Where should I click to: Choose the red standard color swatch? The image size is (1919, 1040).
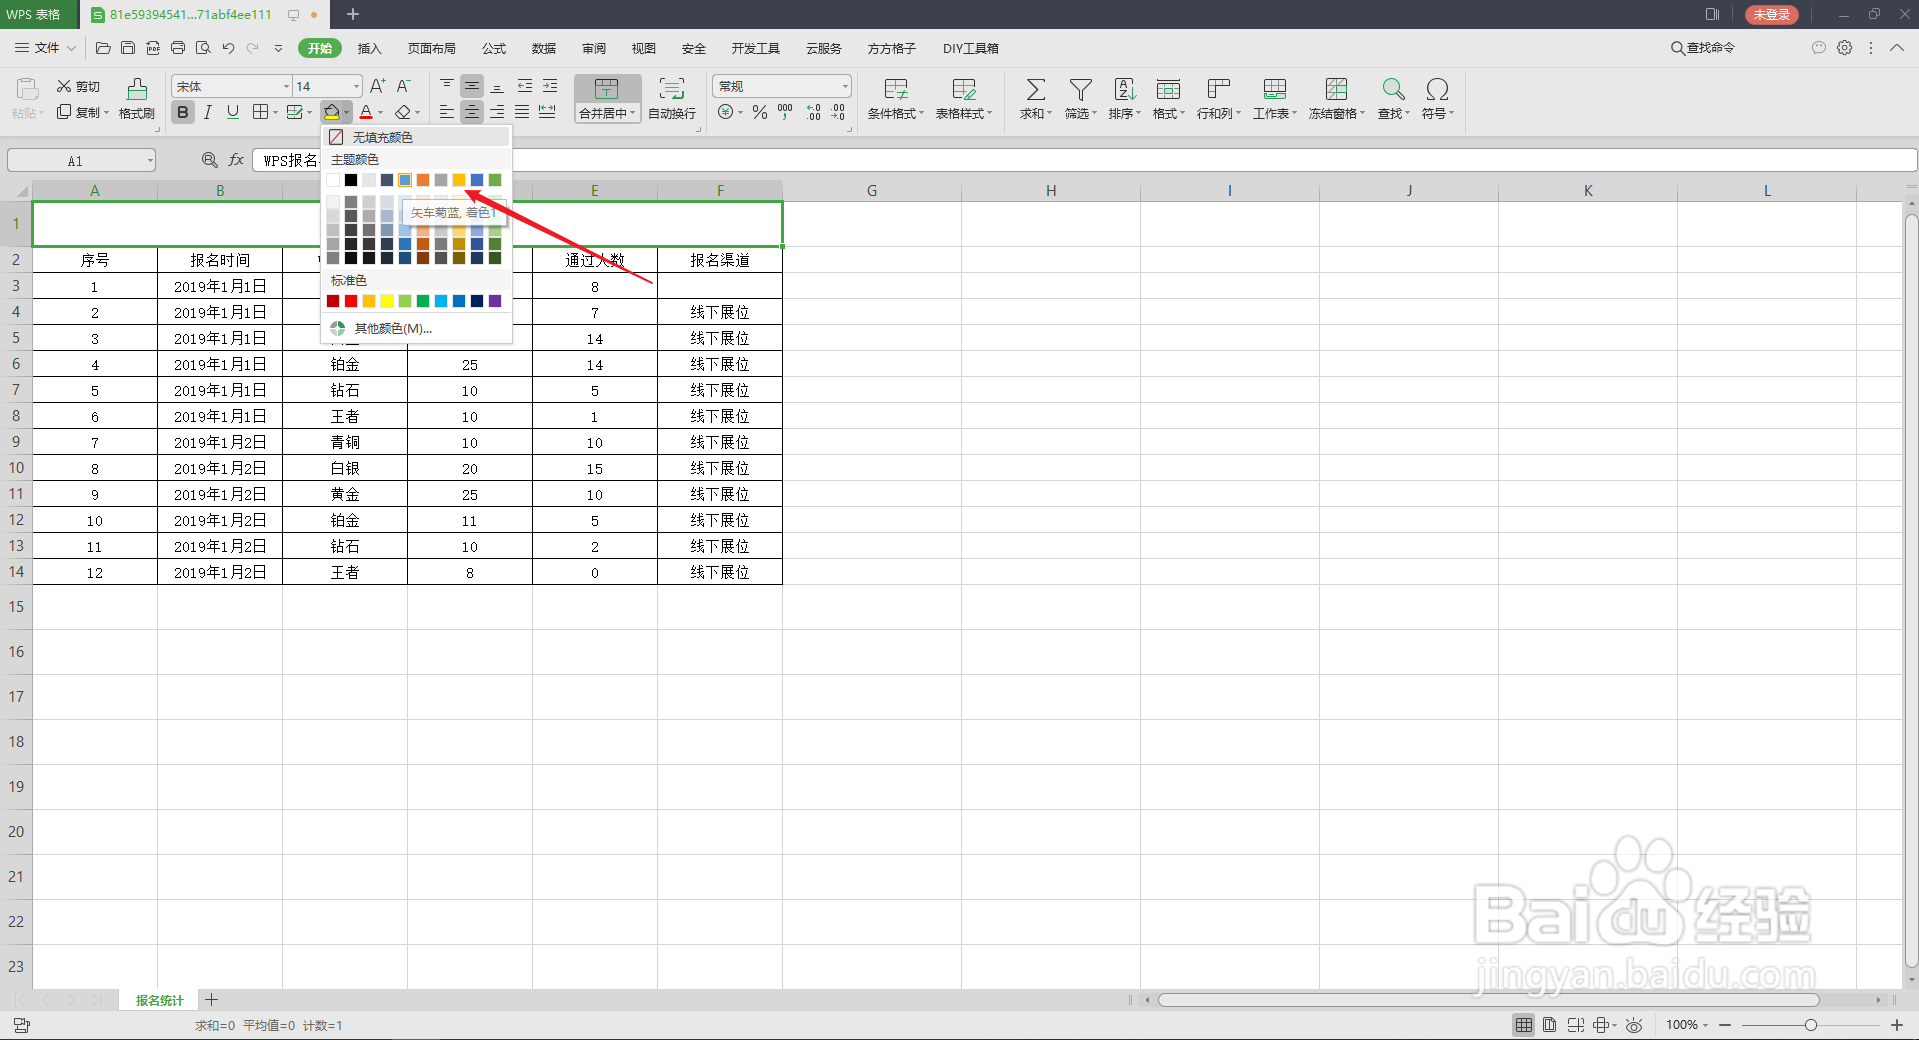tap(351, 301)
